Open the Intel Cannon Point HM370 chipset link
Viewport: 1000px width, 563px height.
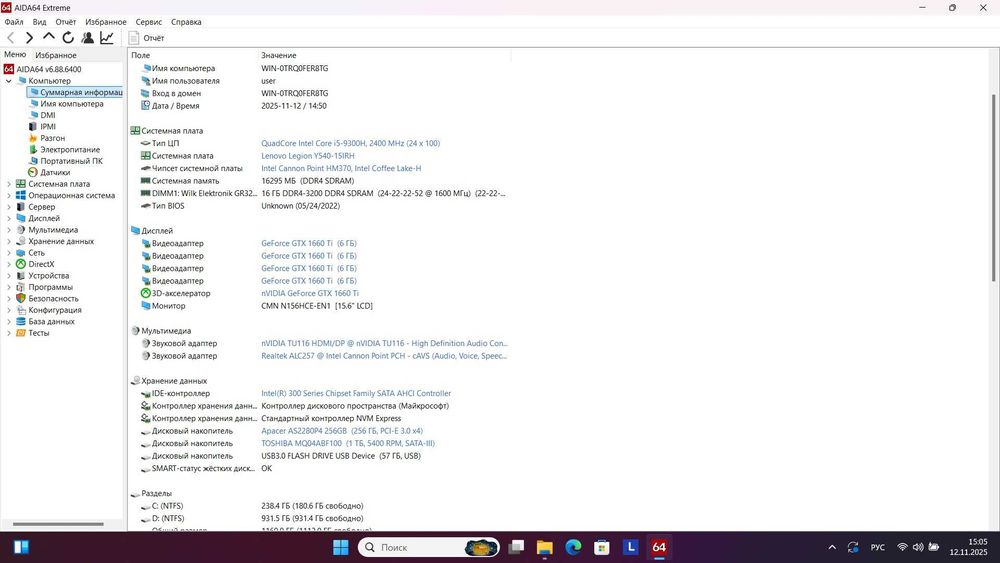(341, 168)
